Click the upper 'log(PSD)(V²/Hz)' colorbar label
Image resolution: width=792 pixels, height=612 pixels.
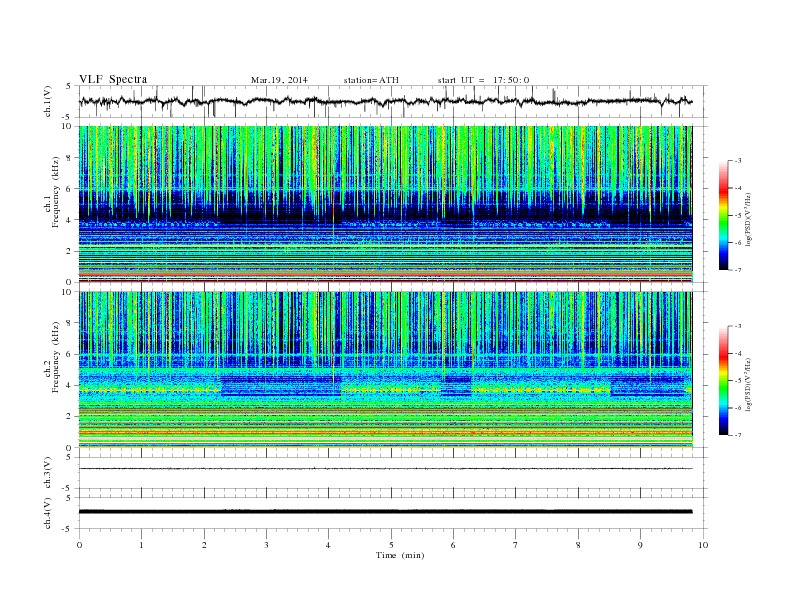coord(749,220)
